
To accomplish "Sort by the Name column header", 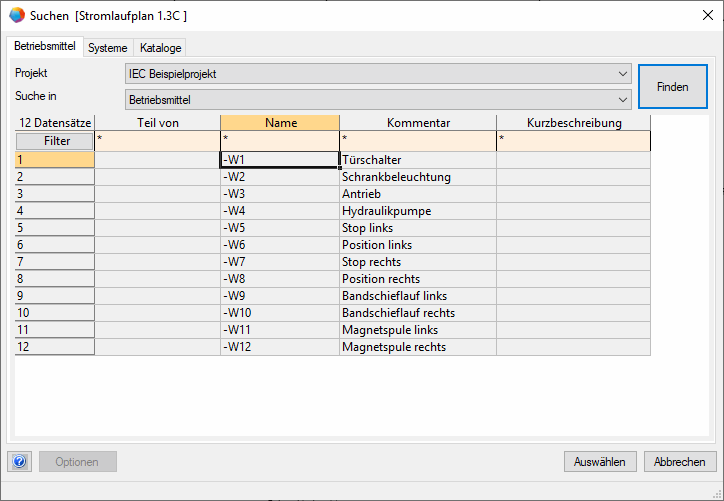I will click(280, 123).
